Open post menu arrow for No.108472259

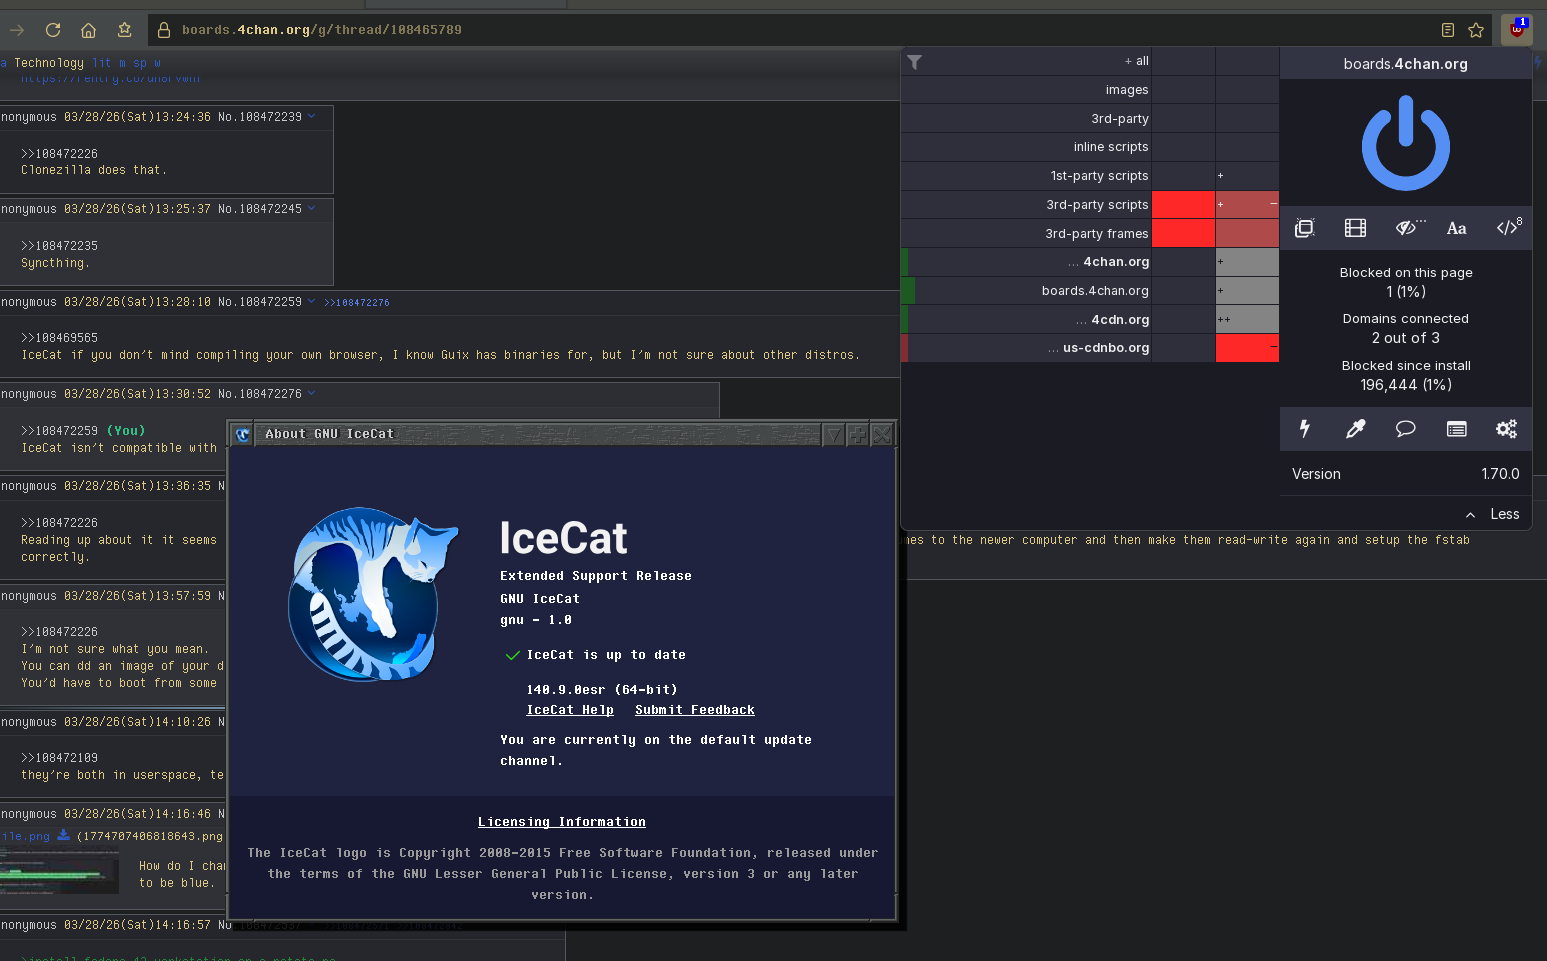311,301
